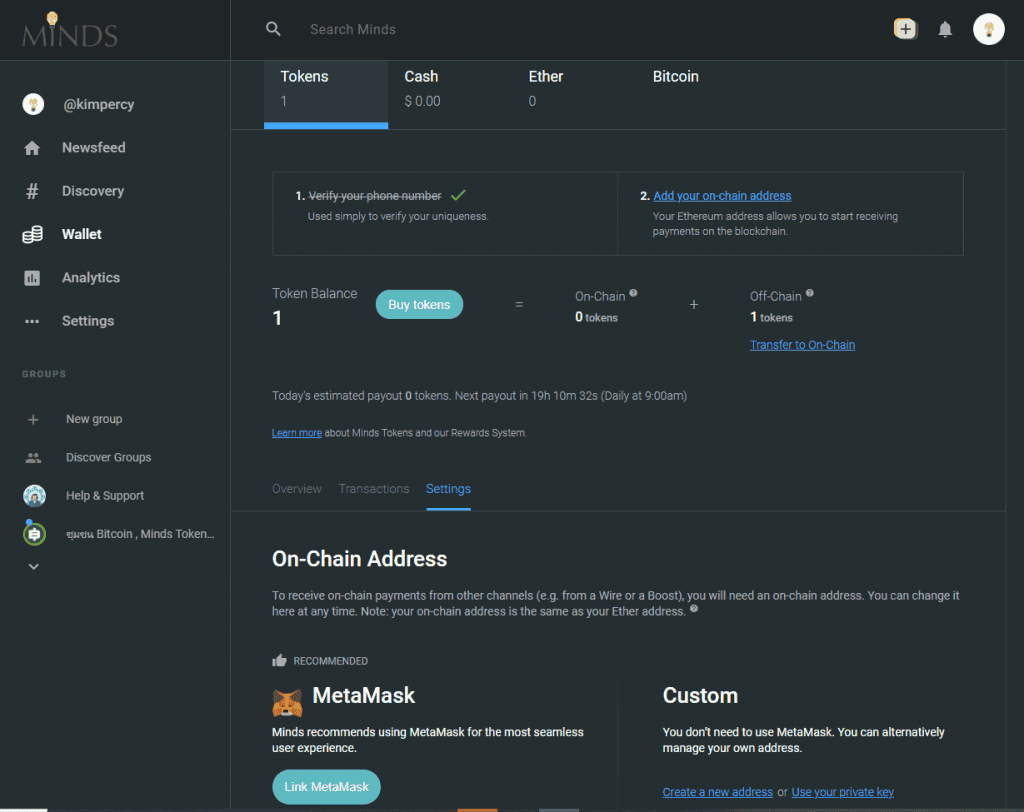This screenshot has width=1024, height=812.
Task: Select the Tokens wallet tab
Action: point(326,94)
